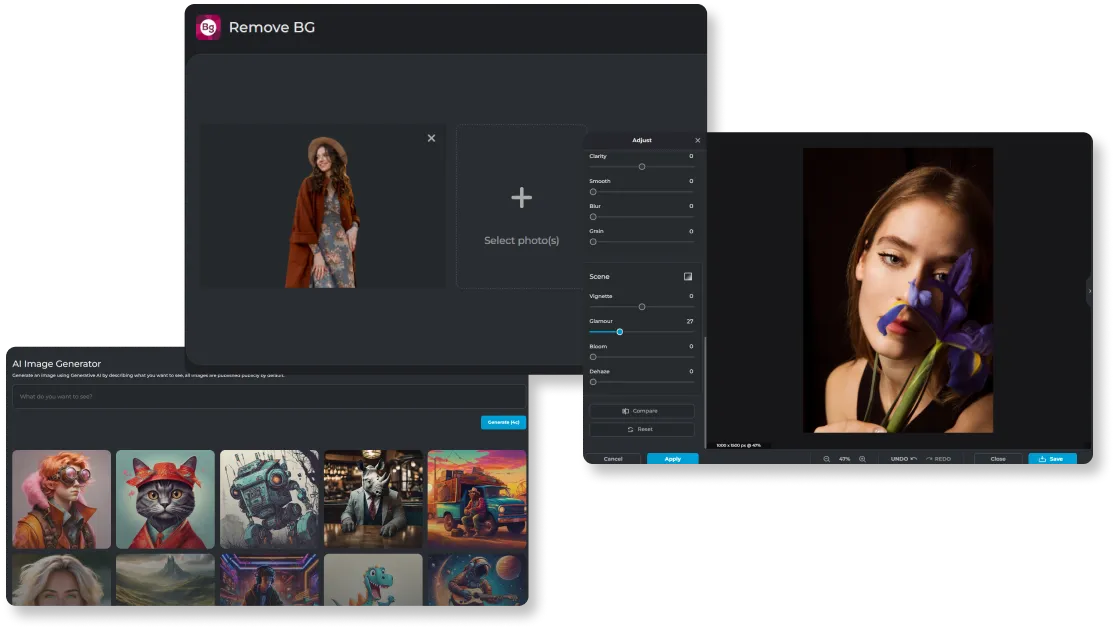Click the image size status text
Viewport: 1115px width, 630px height.
click(x=738, y=445)
